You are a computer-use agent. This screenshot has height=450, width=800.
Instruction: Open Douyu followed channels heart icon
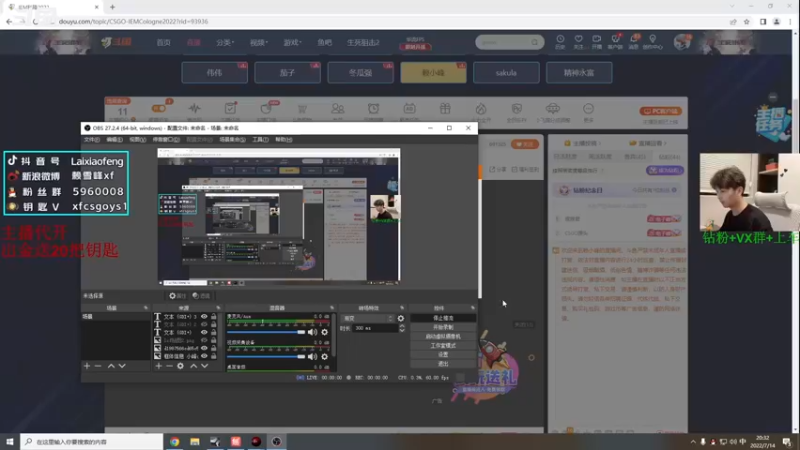point(579,39)
